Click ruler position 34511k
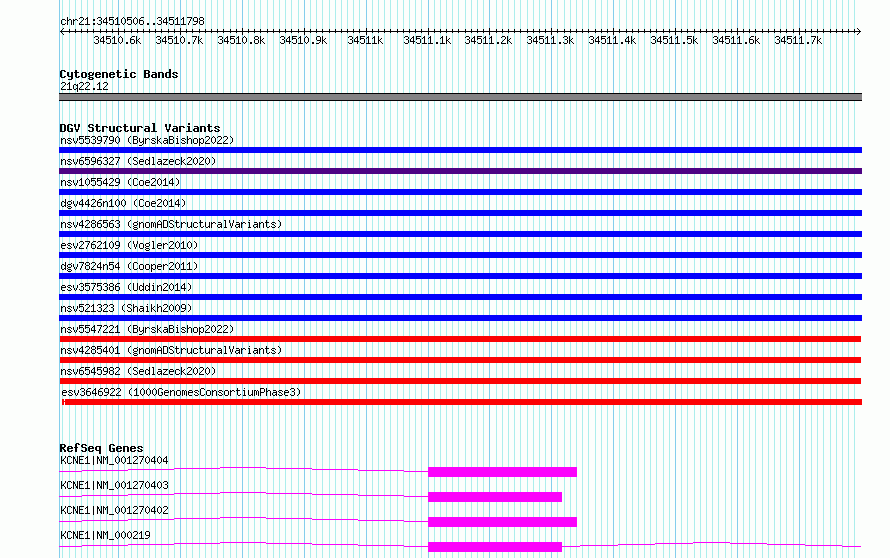Viewport: 890px width, 558px height. pyautogui.click(x=365, y=40)
